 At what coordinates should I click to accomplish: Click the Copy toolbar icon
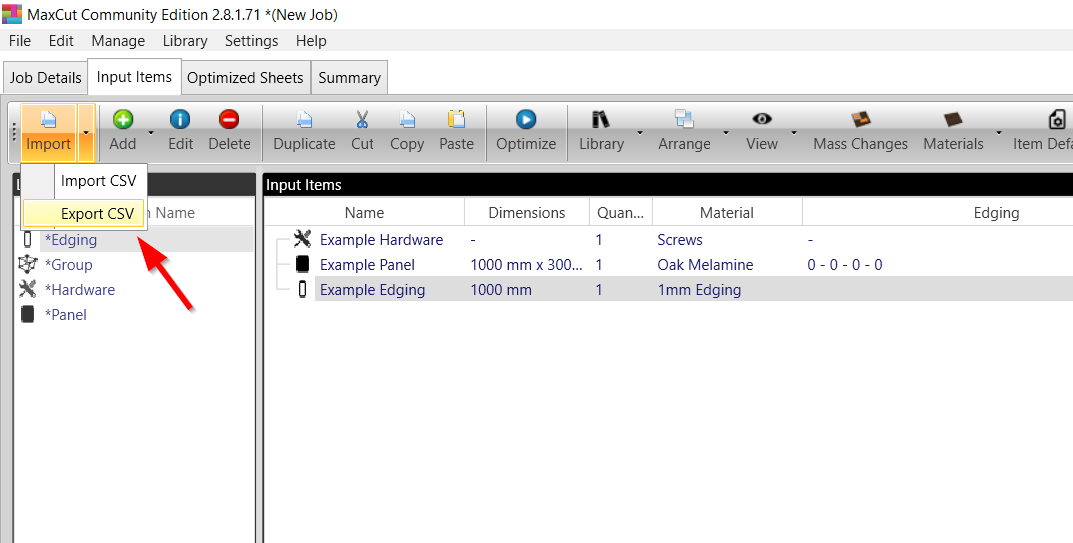point(407,120)
